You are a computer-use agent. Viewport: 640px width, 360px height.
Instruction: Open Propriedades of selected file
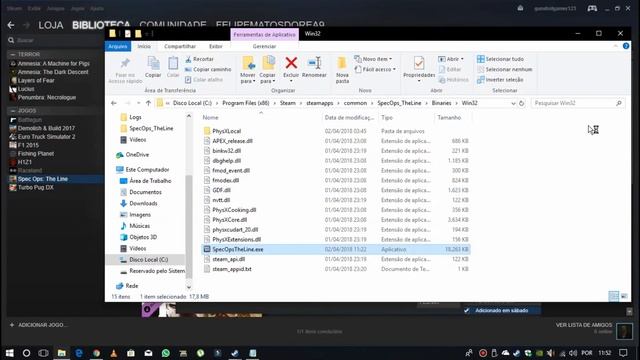point(419,67)
